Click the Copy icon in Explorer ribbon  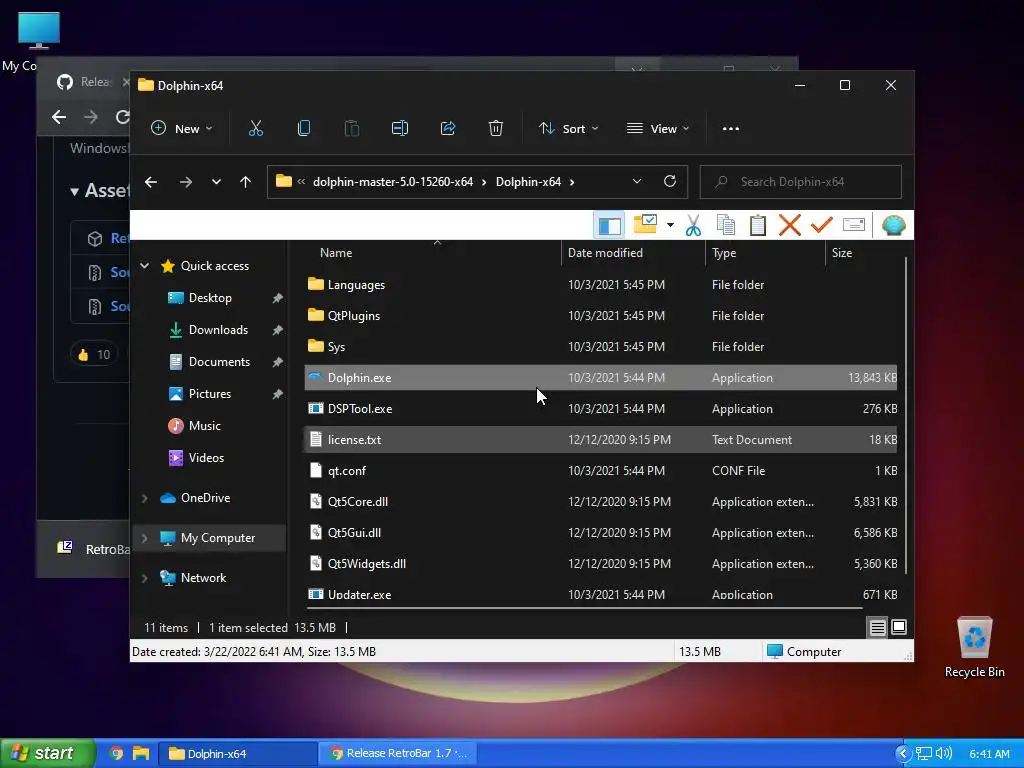pos(304,128)
